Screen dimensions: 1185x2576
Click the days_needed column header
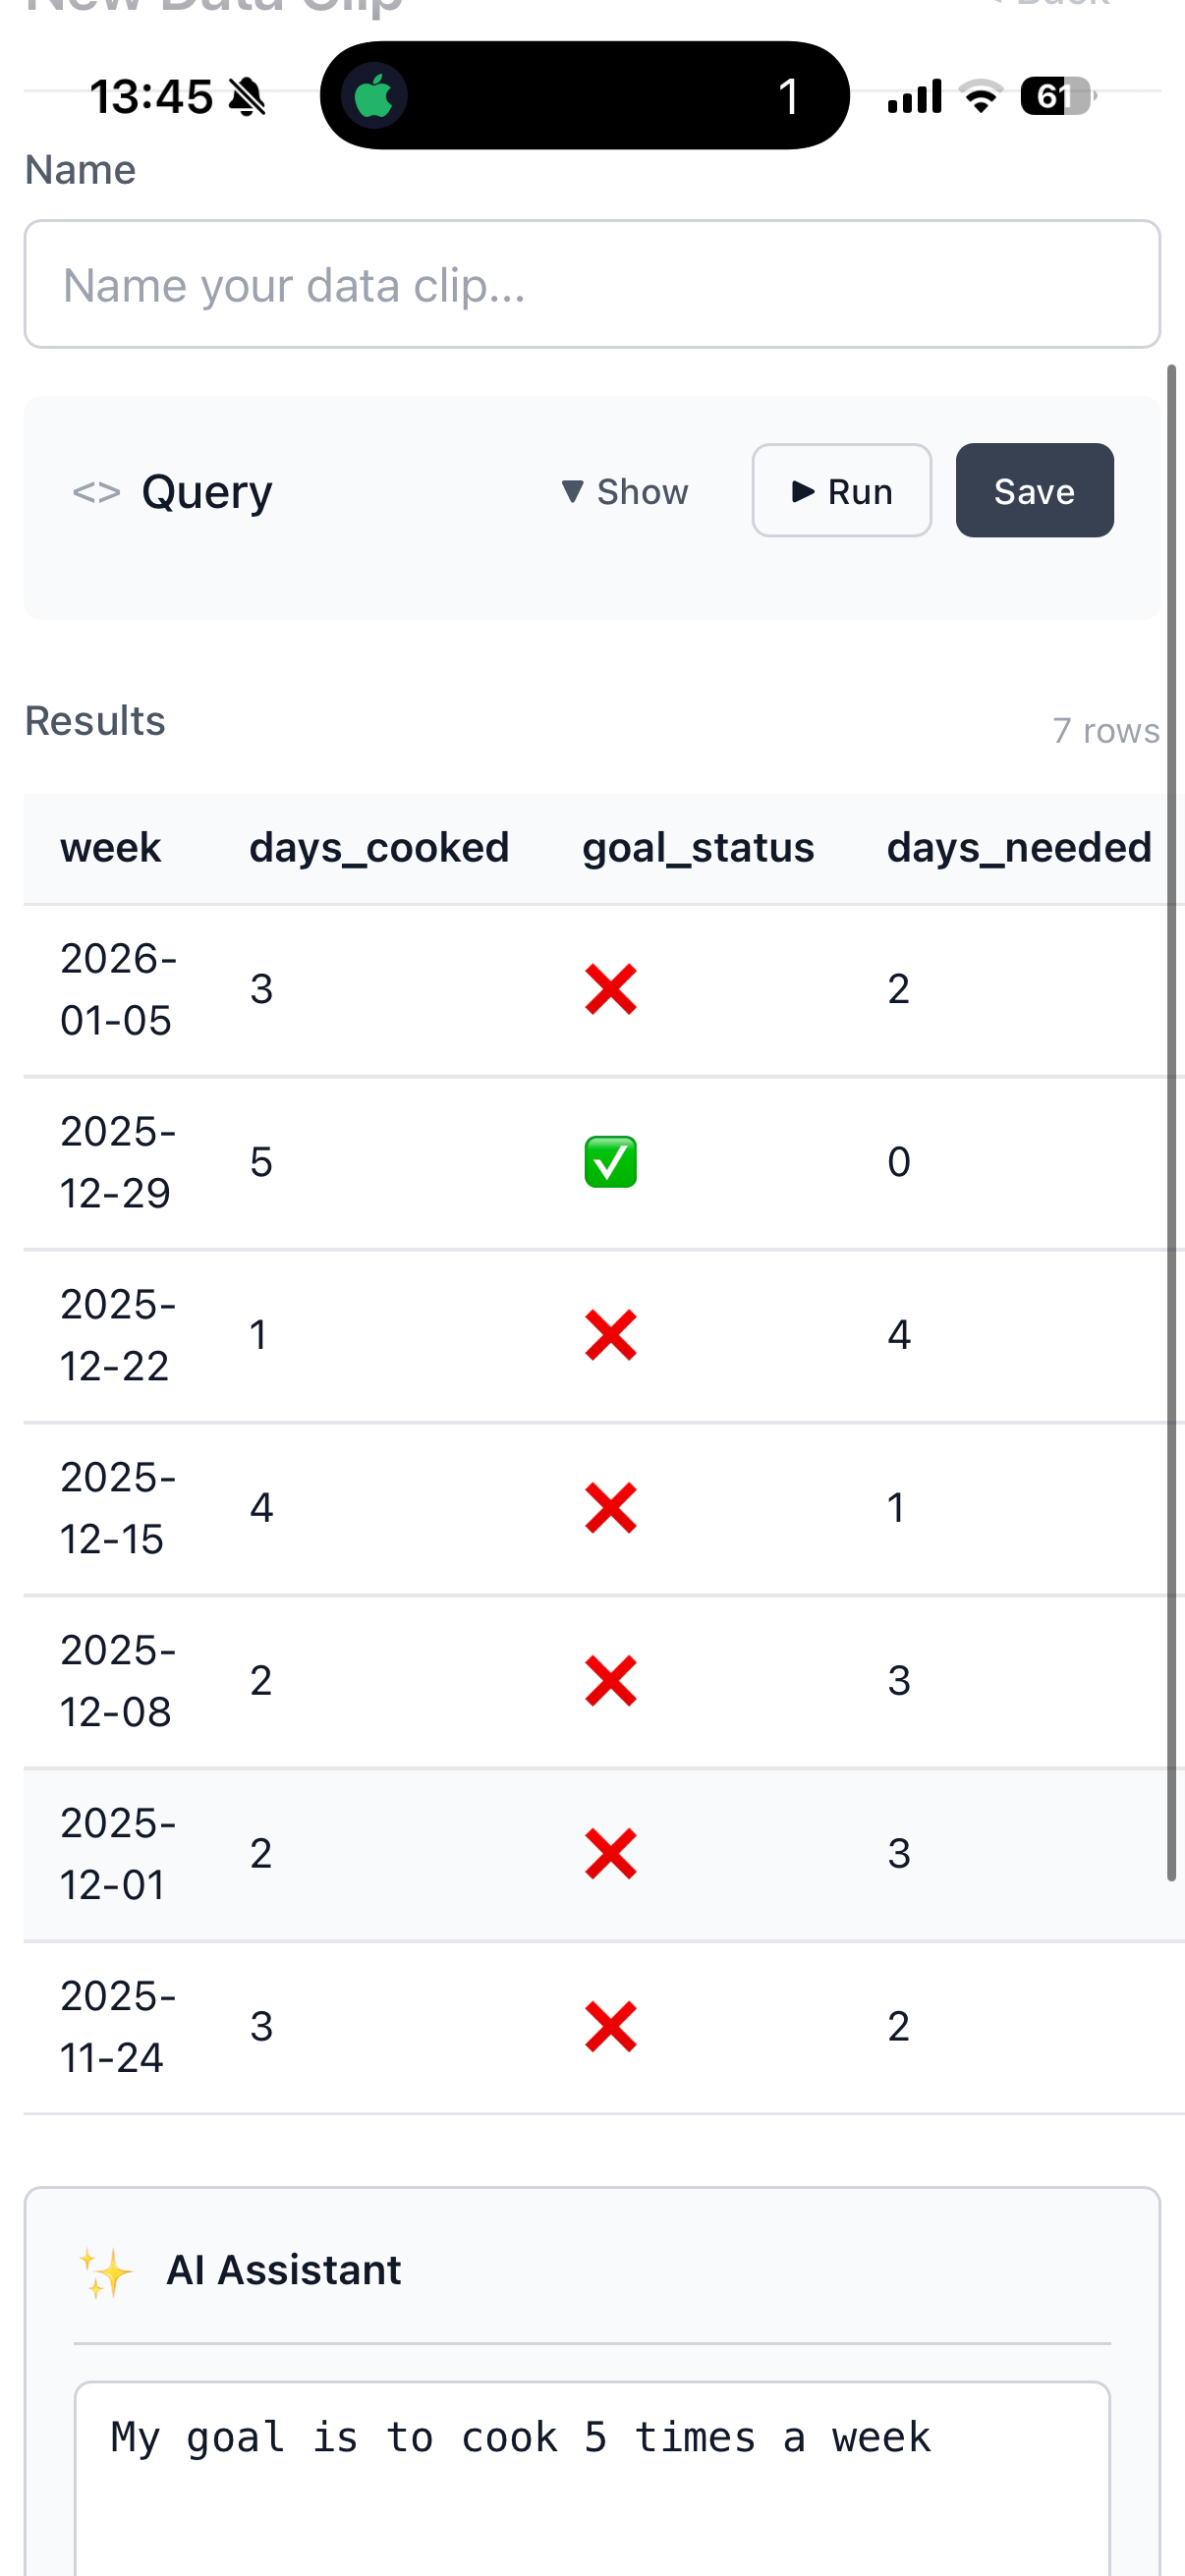click(x=1018, y=848)
